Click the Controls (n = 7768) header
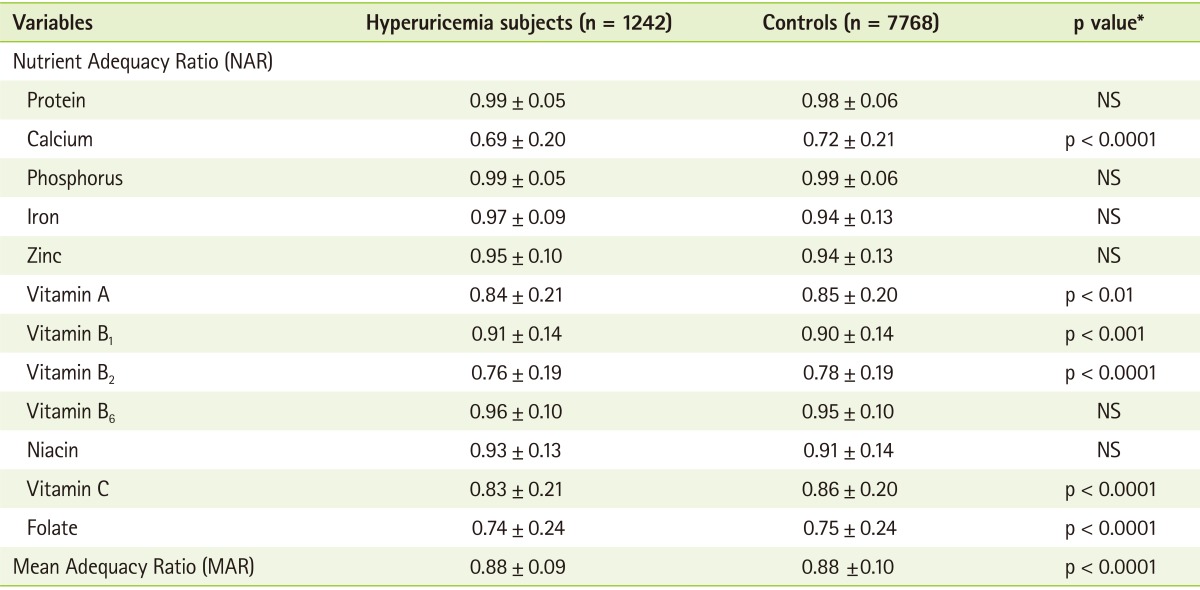Image resolution: width=1200 pixels, height=590 pixels. (850, 22)
